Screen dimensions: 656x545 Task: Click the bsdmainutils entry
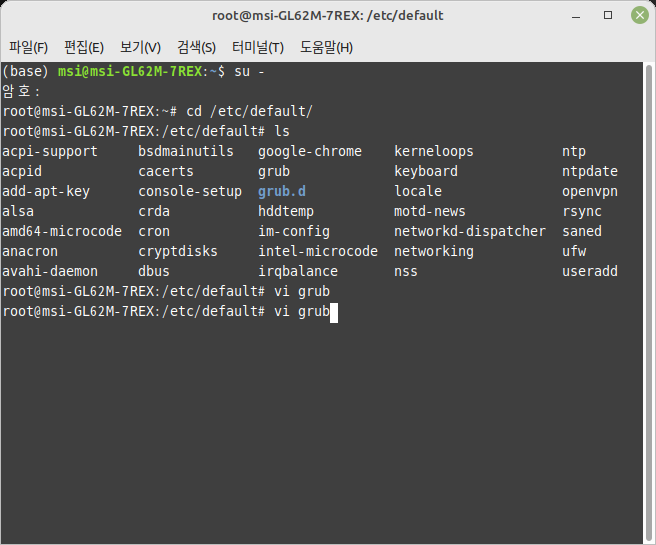tap(186, 151)
